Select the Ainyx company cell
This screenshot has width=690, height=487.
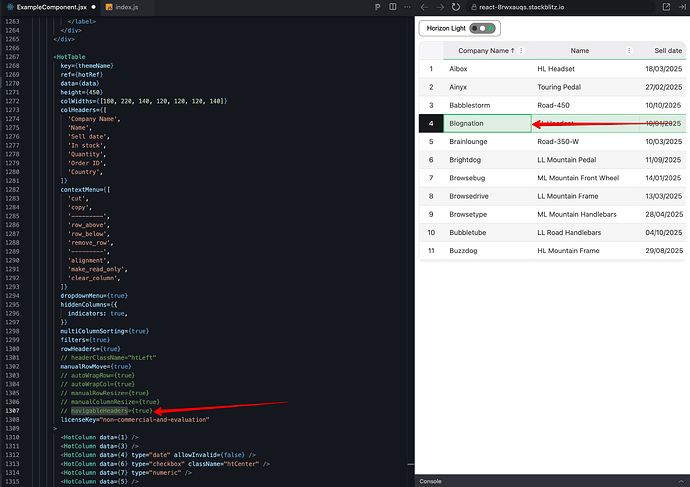(487, 87)
